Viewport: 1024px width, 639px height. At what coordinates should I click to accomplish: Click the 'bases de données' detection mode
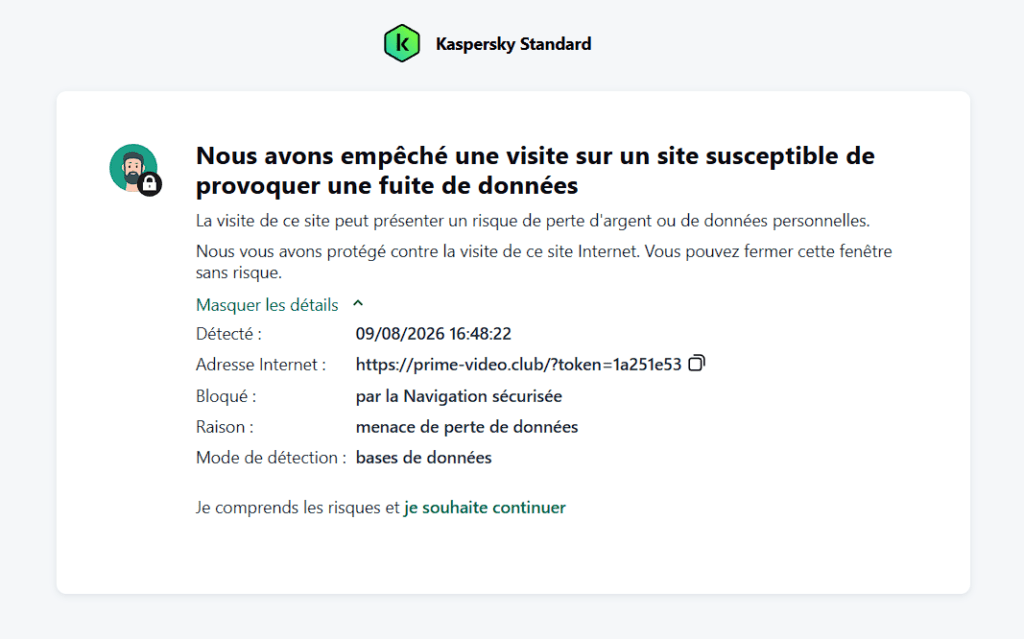coord(423,457)
